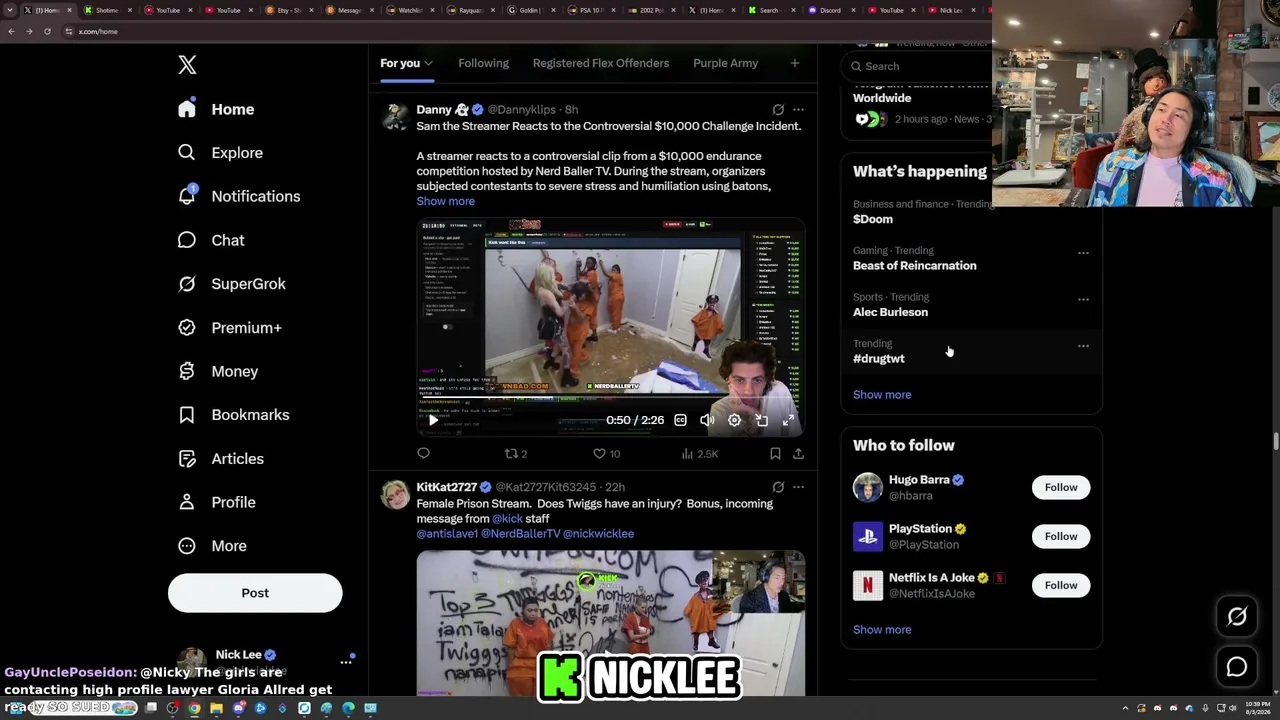Open the image in KitKat2727's post
The image size is (1280, 720).
[x=611, y=623]
